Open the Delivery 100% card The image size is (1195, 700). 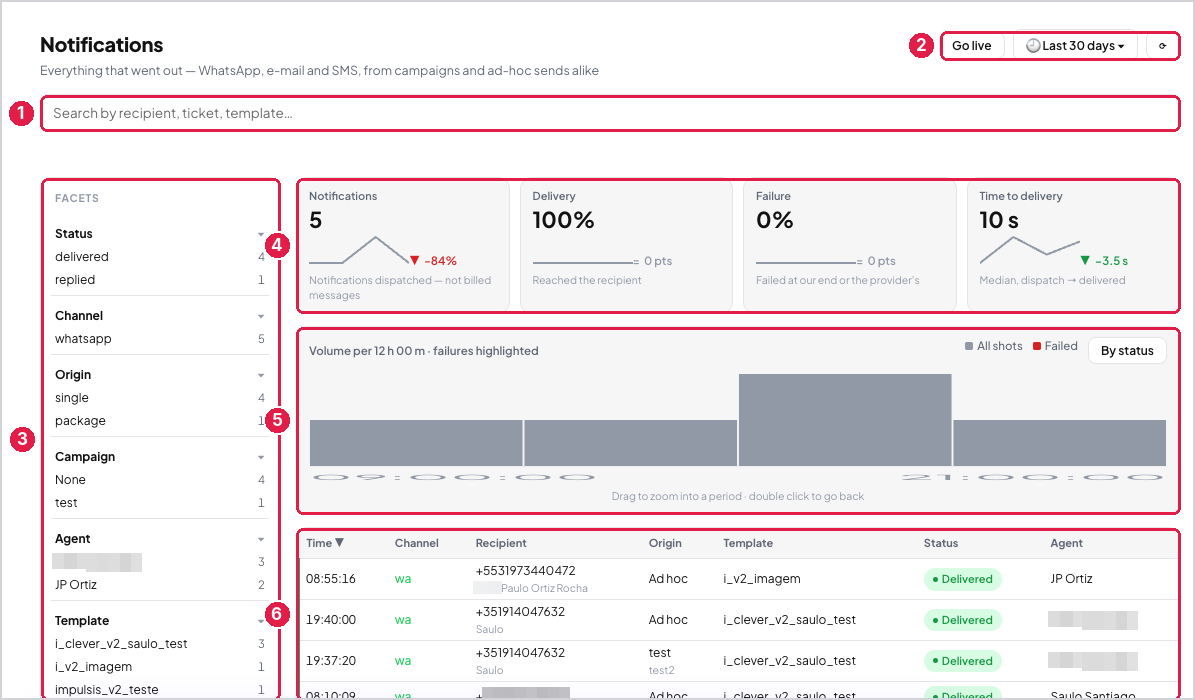coord(626,246)
